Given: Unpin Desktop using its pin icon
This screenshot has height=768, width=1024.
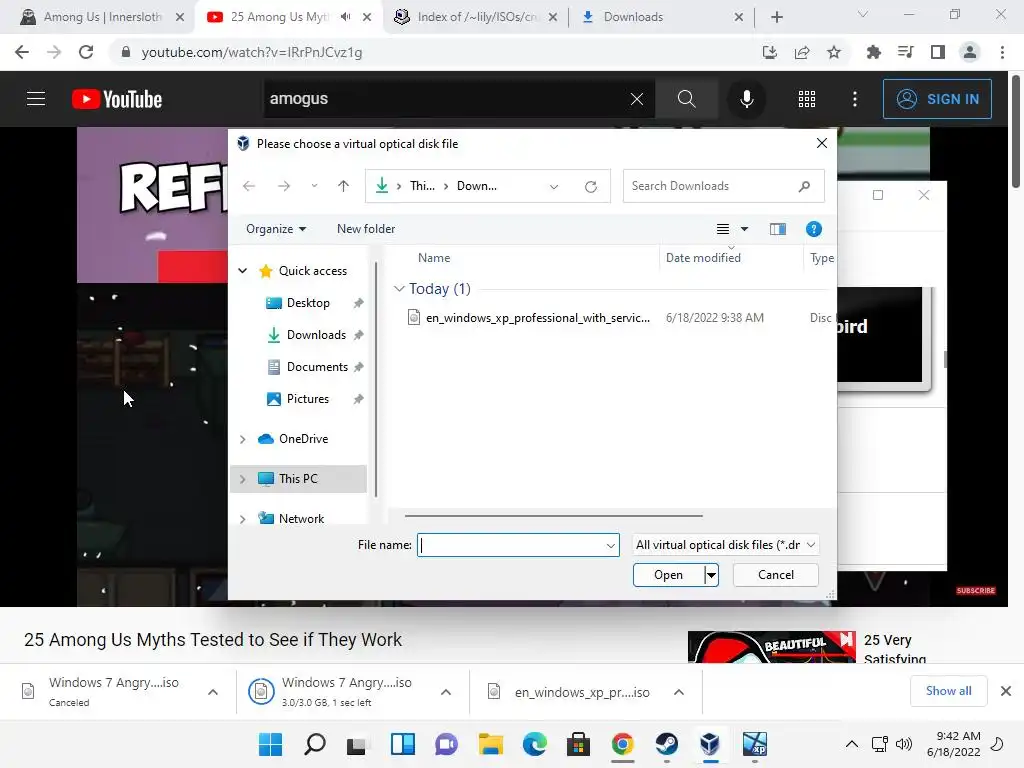Looking at the screenshot, I should (x=359, y=303).
